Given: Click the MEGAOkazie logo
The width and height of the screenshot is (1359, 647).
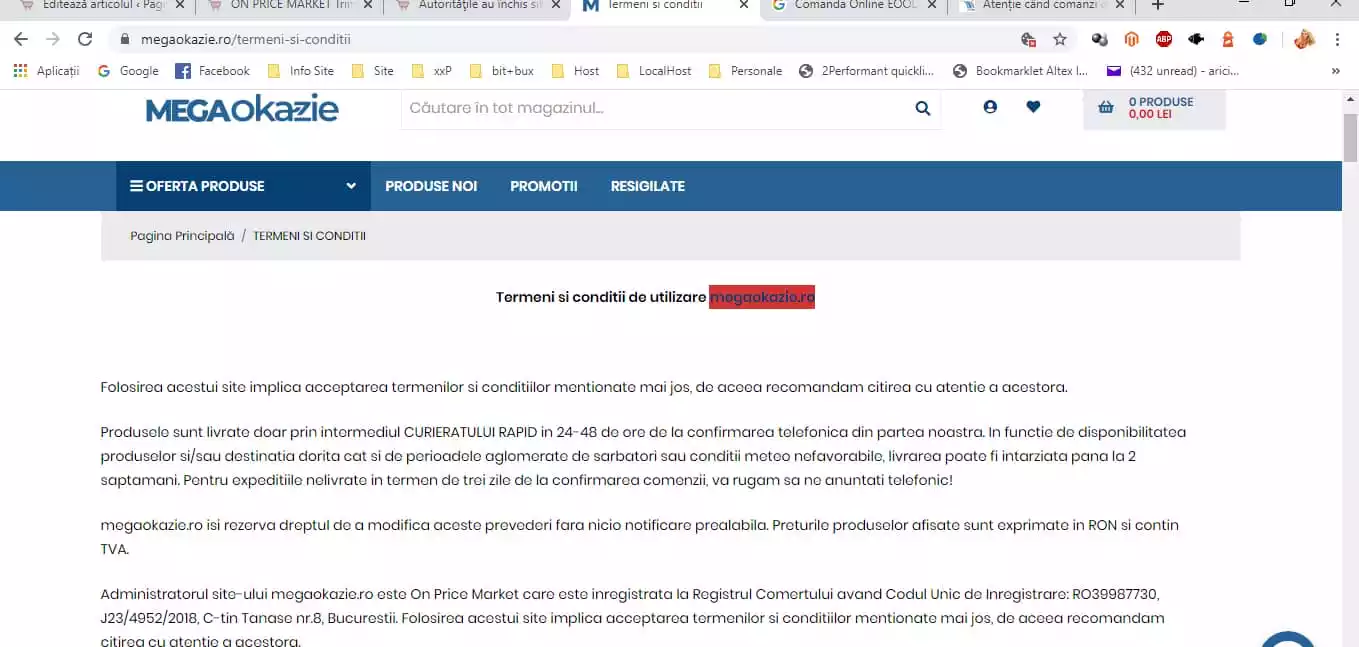Looking at the screenshot, I should click(242, 109).
